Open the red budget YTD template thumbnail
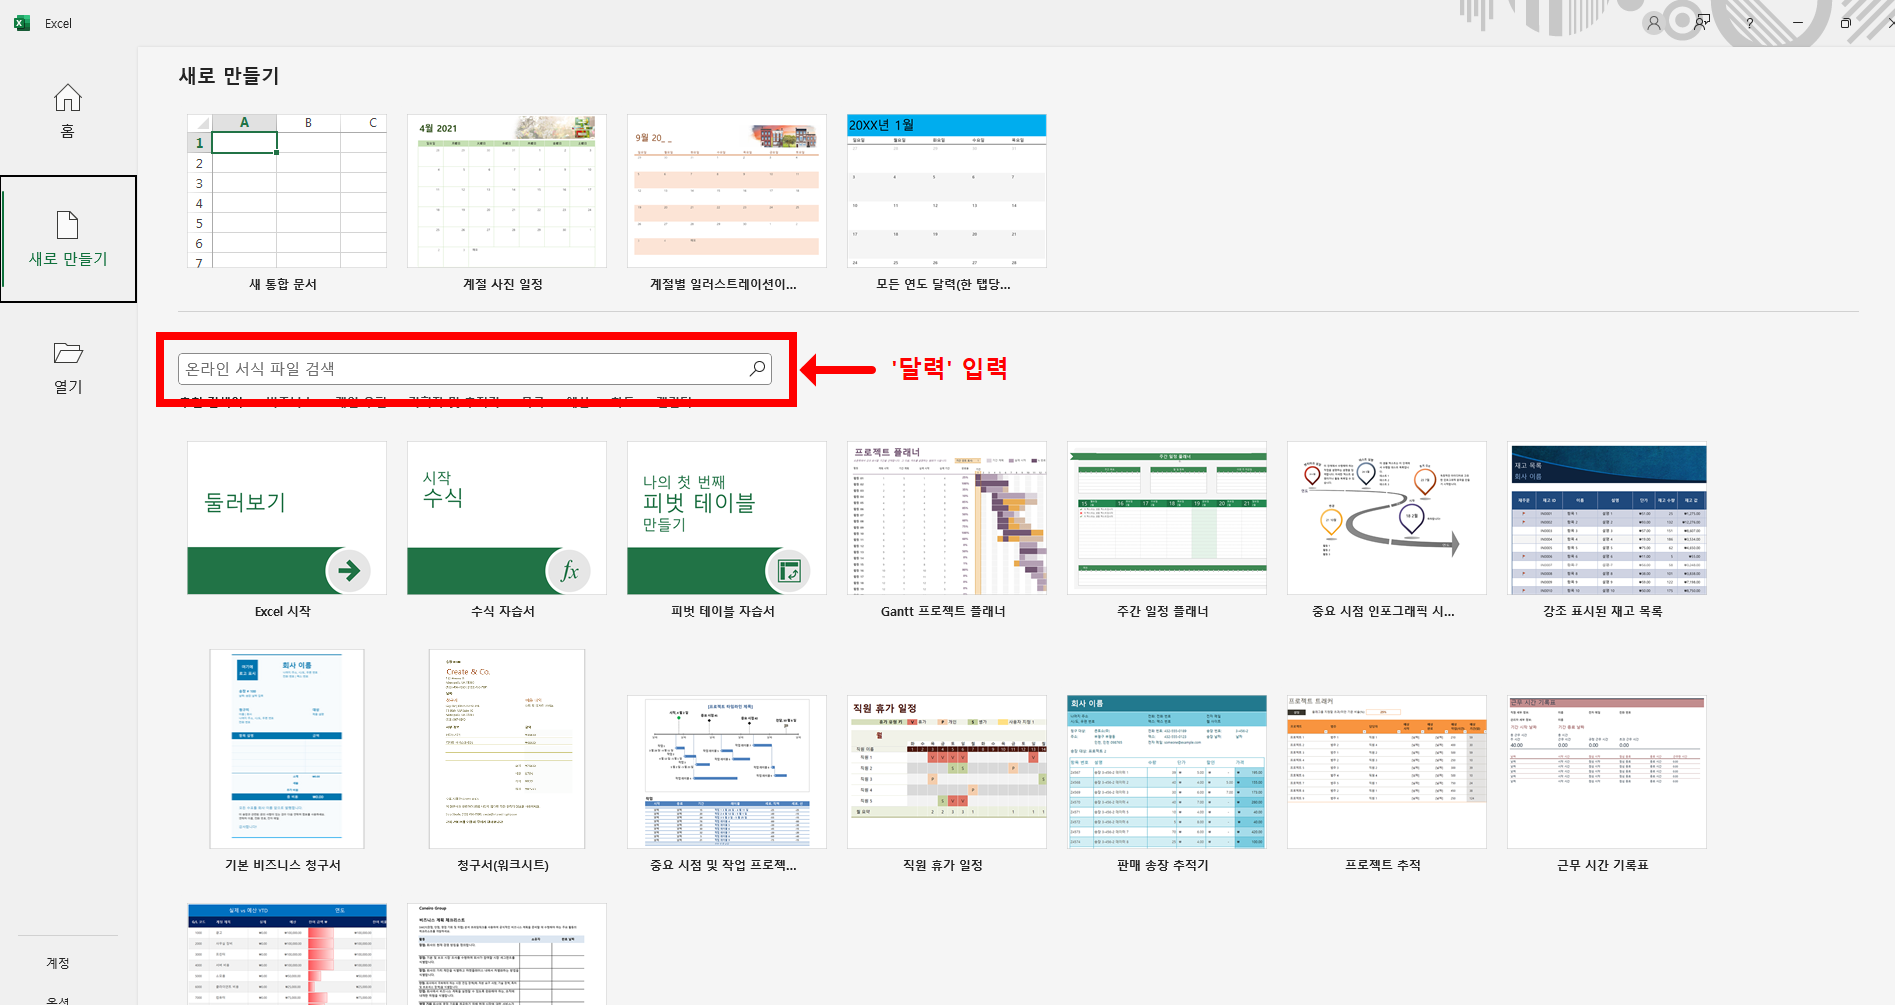 [287, 954]
